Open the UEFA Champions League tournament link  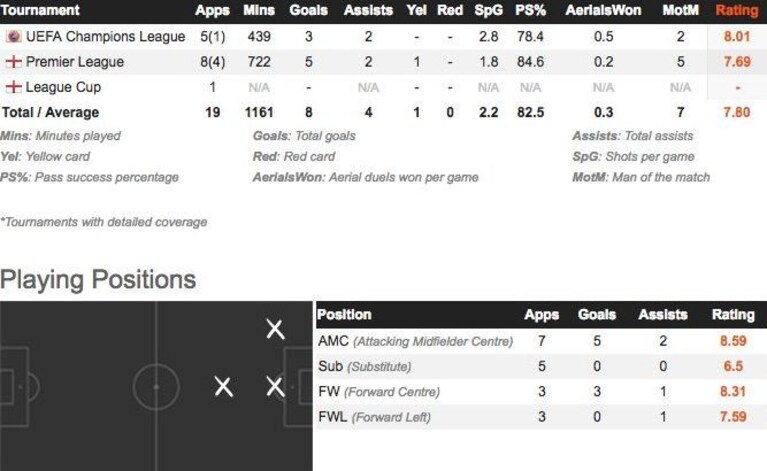pyautogui.click(x=105, y=36)
